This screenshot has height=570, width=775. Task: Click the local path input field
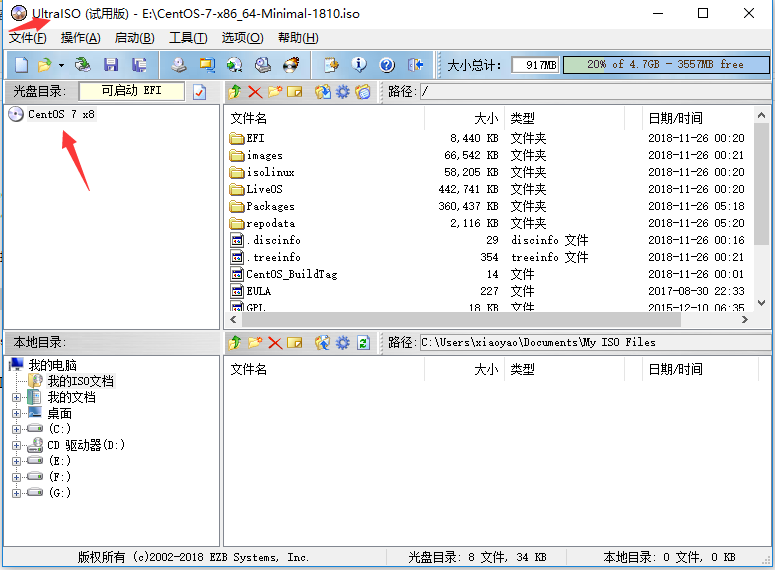coord(595,343)
